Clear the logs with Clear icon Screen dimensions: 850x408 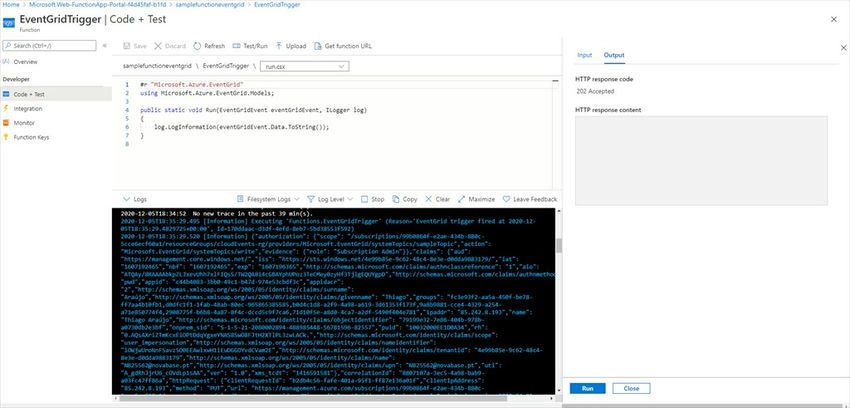[429, 199]
